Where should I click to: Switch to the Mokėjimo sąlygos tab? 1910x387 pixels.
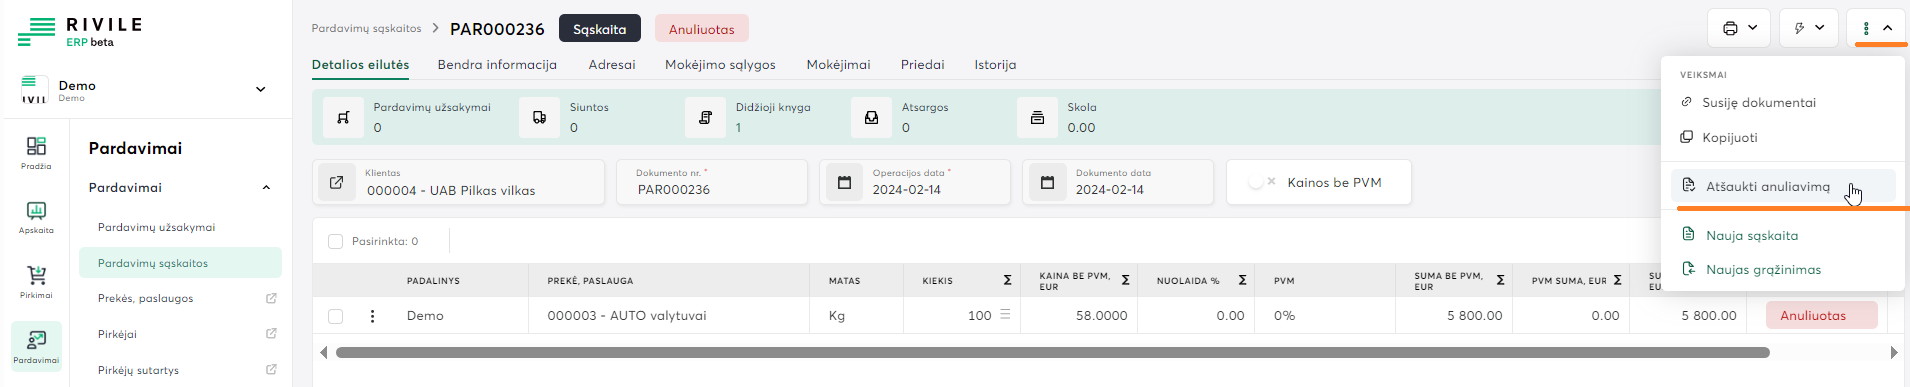pyautogui.click(x=720, y=65)
